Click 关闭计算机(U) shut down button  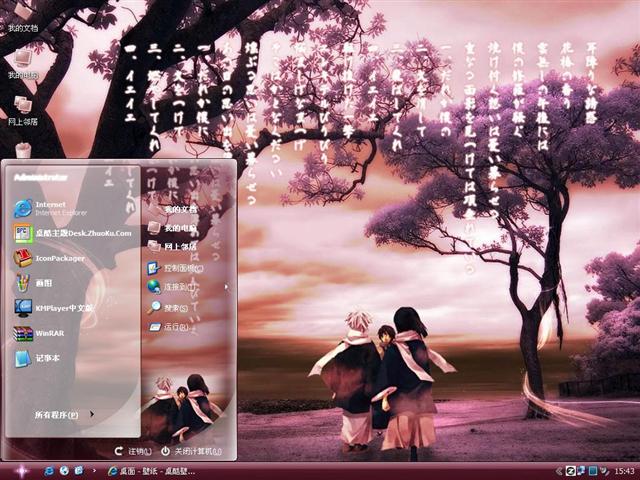pos(191,451)
